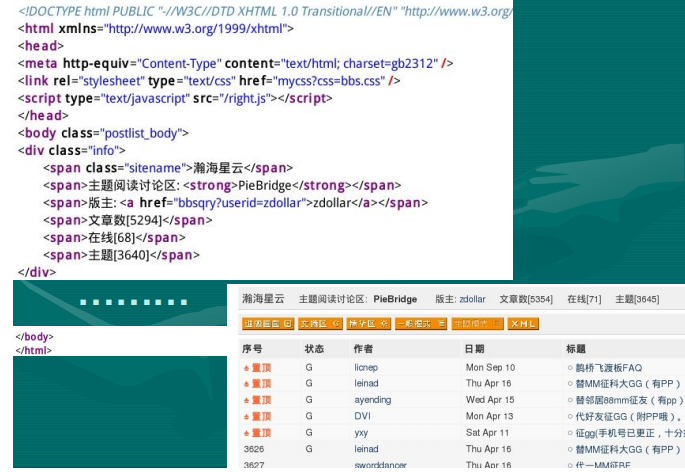
Task: Click date cell Mon Apr 13
Action: [489, 416]
